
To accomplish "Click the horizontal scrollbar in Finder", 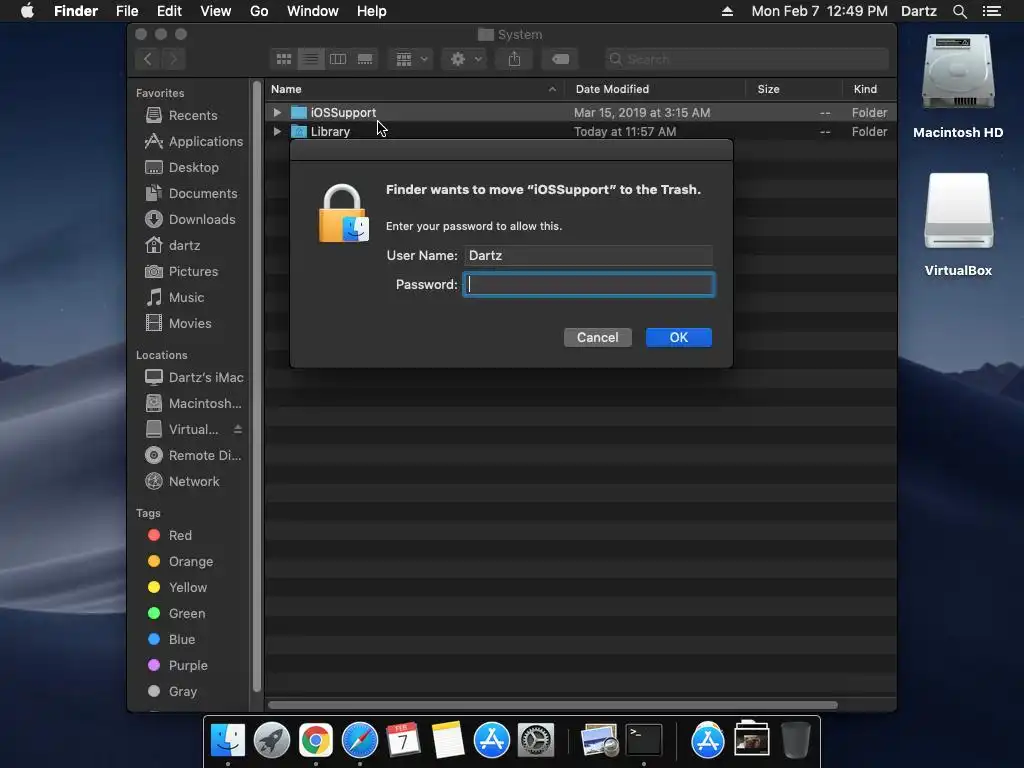I will [x=552, y=705].
